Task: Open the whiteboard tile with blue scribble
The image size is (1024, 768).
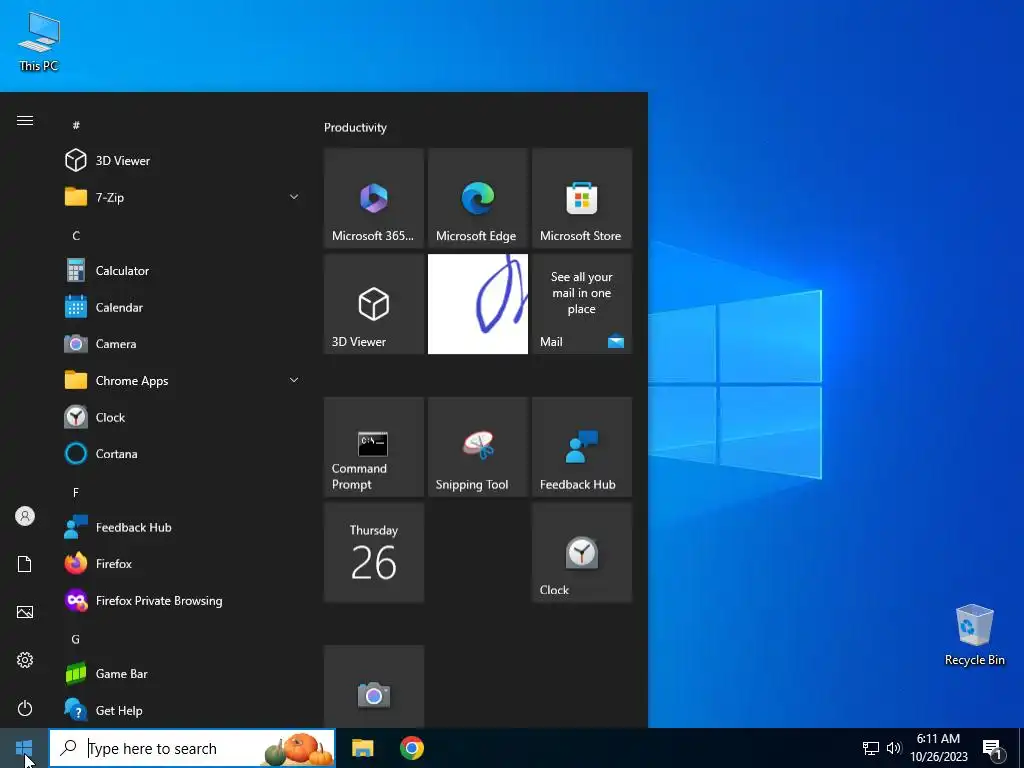Action: pos(477,304)
